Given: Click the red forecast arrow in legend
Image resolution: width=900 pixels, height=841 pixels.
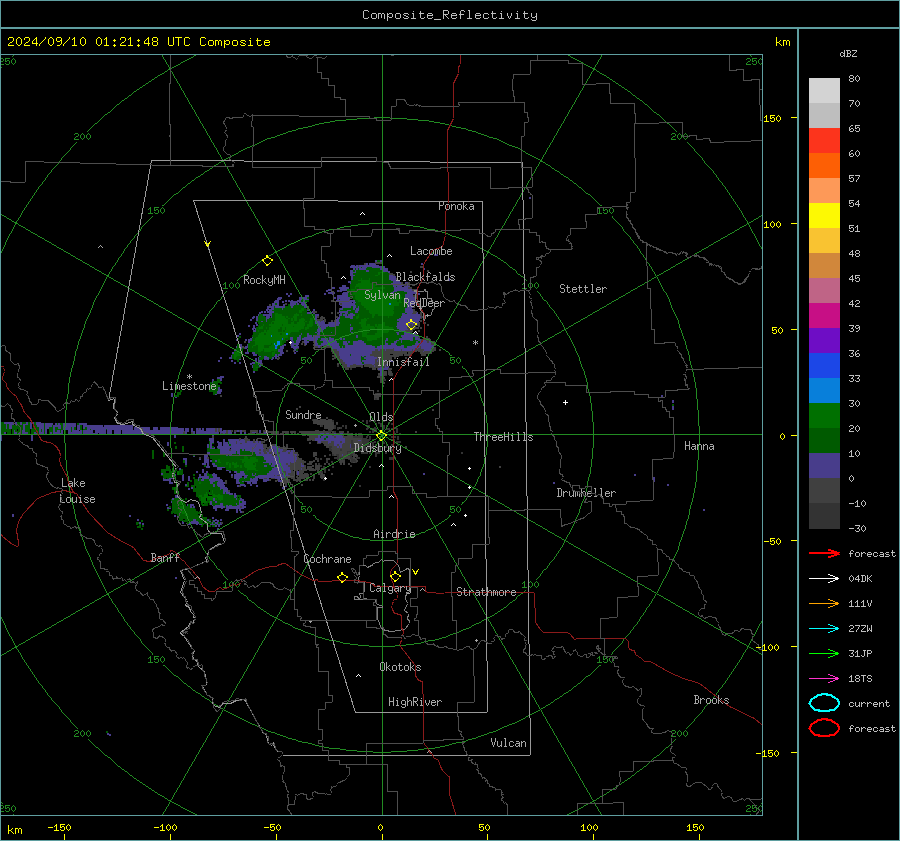Looking at the screenshot, I should (x=824, y=553).
